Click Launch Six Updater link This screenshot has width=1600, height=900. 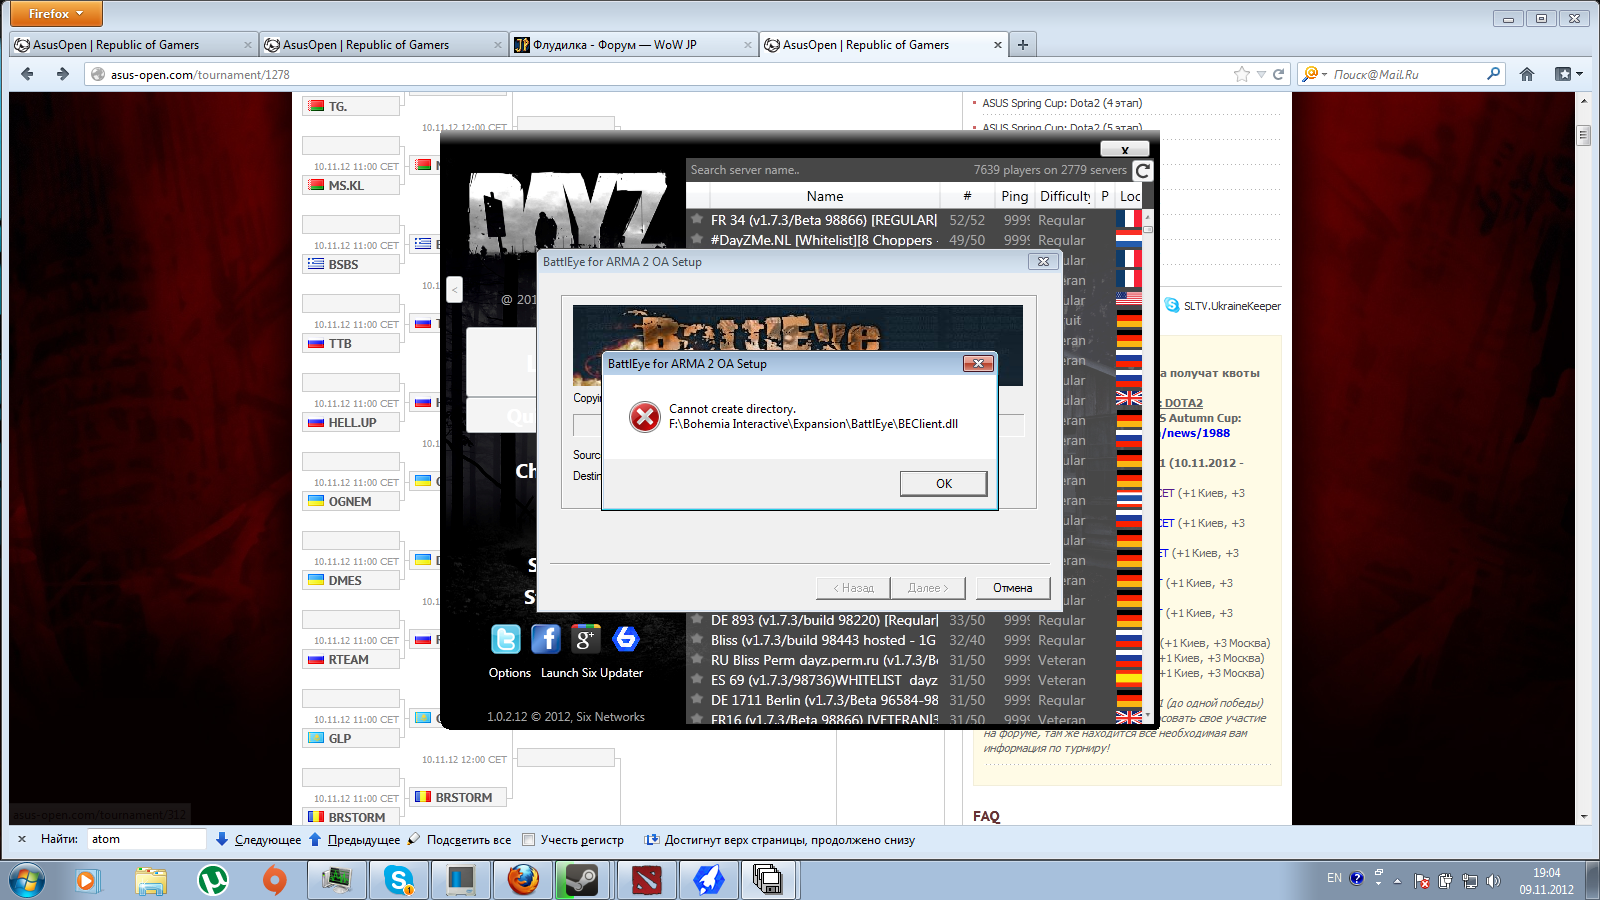point(591,673)
